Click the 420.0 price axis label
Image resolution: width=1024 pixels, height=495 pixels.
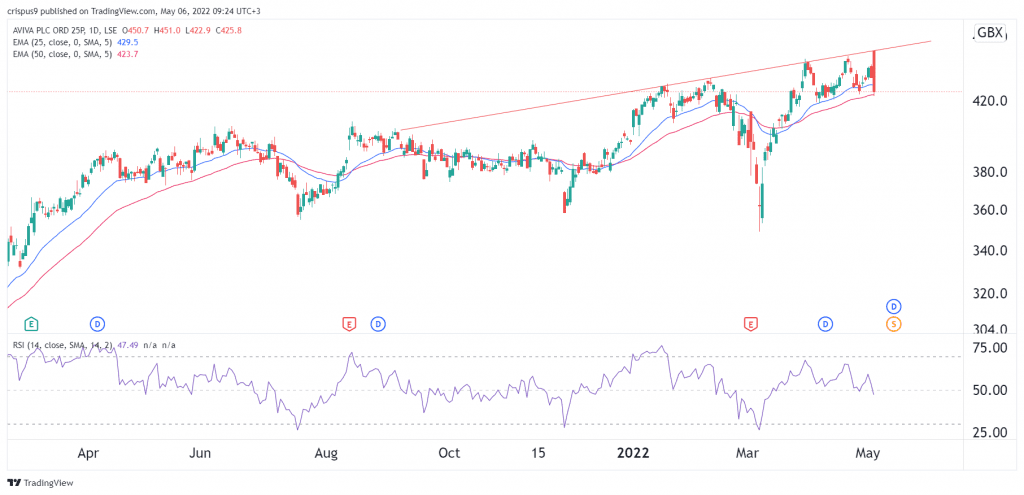click(991, 101)
